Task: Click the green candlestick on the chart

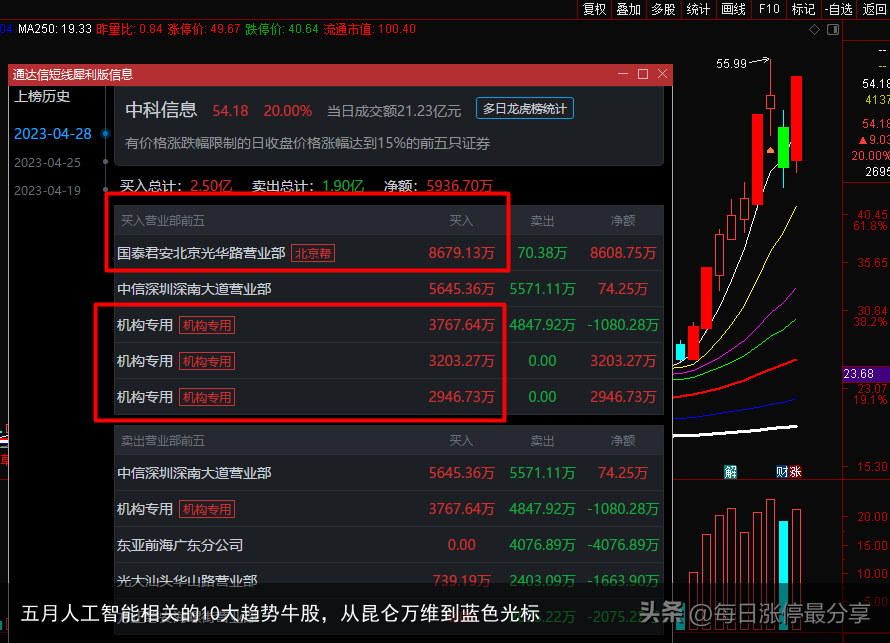Action: (x=783, y=148)
